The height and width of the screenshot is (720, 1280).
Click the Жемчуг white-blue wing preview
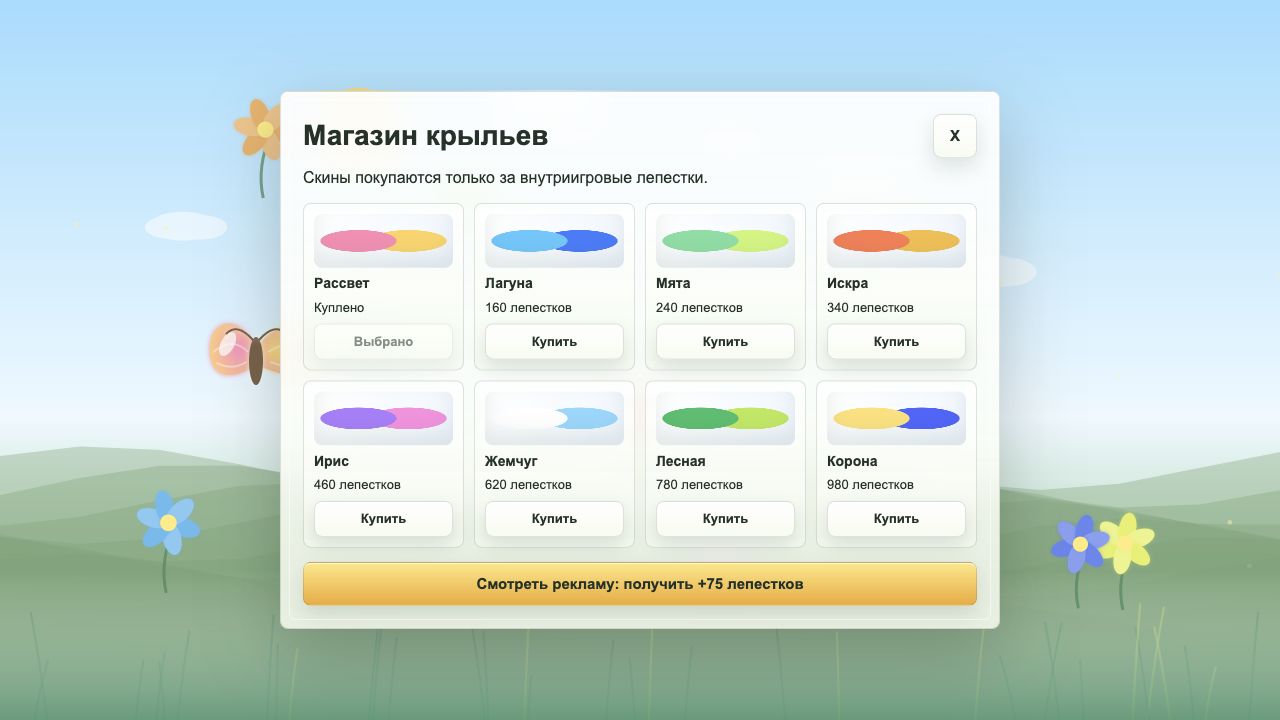click(554, 418)
